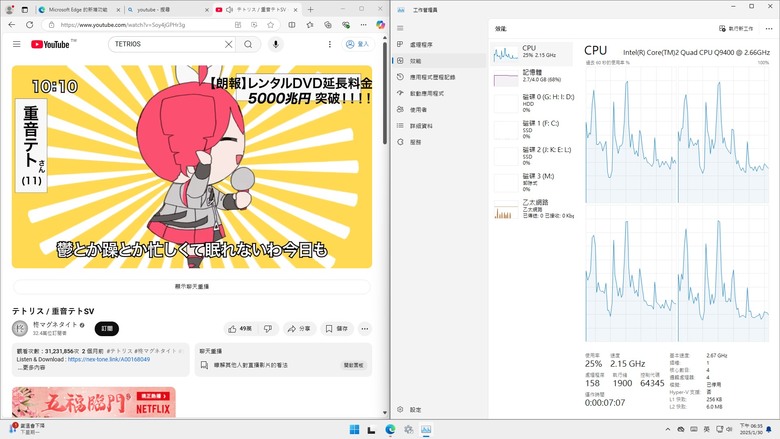Open the Users page in Task Manager
Image resolution: width=780 pixels, height=439 pixels.
pyautogui.click(x=439, y=109)
